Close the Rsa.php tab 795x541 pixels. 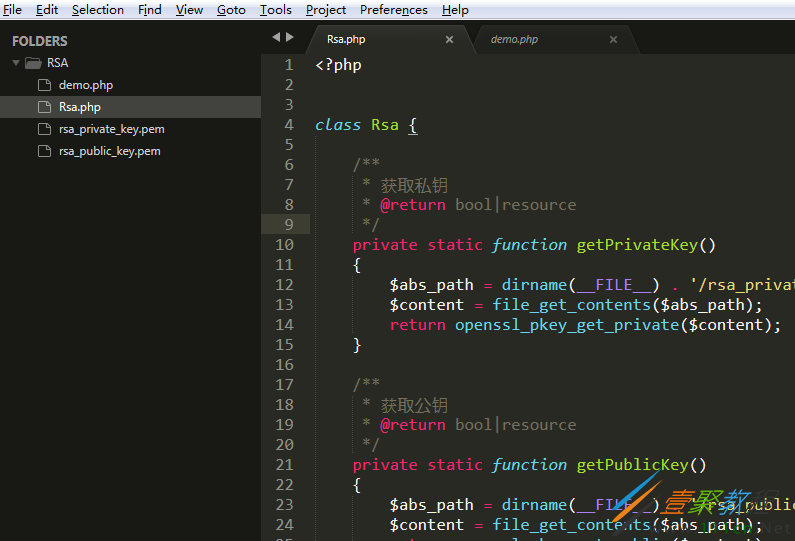449,39
